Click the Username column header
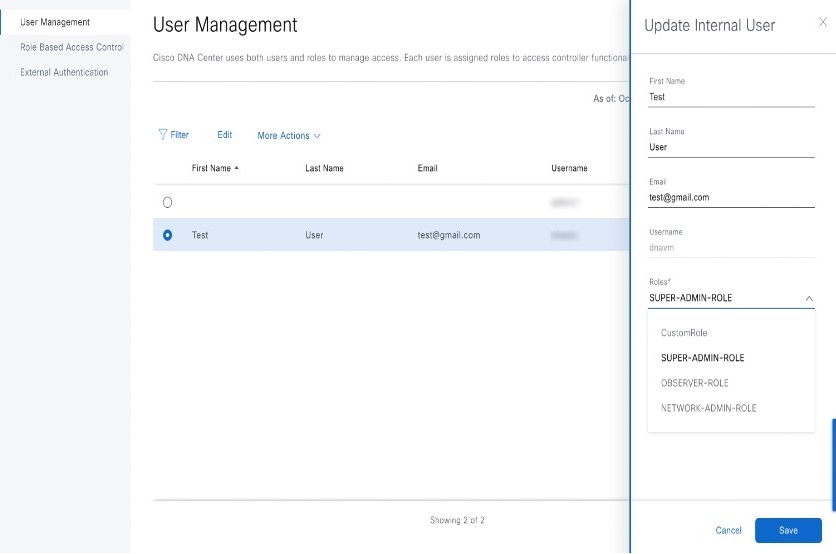The width and height of the screenshot is (836, 554). 569,168
